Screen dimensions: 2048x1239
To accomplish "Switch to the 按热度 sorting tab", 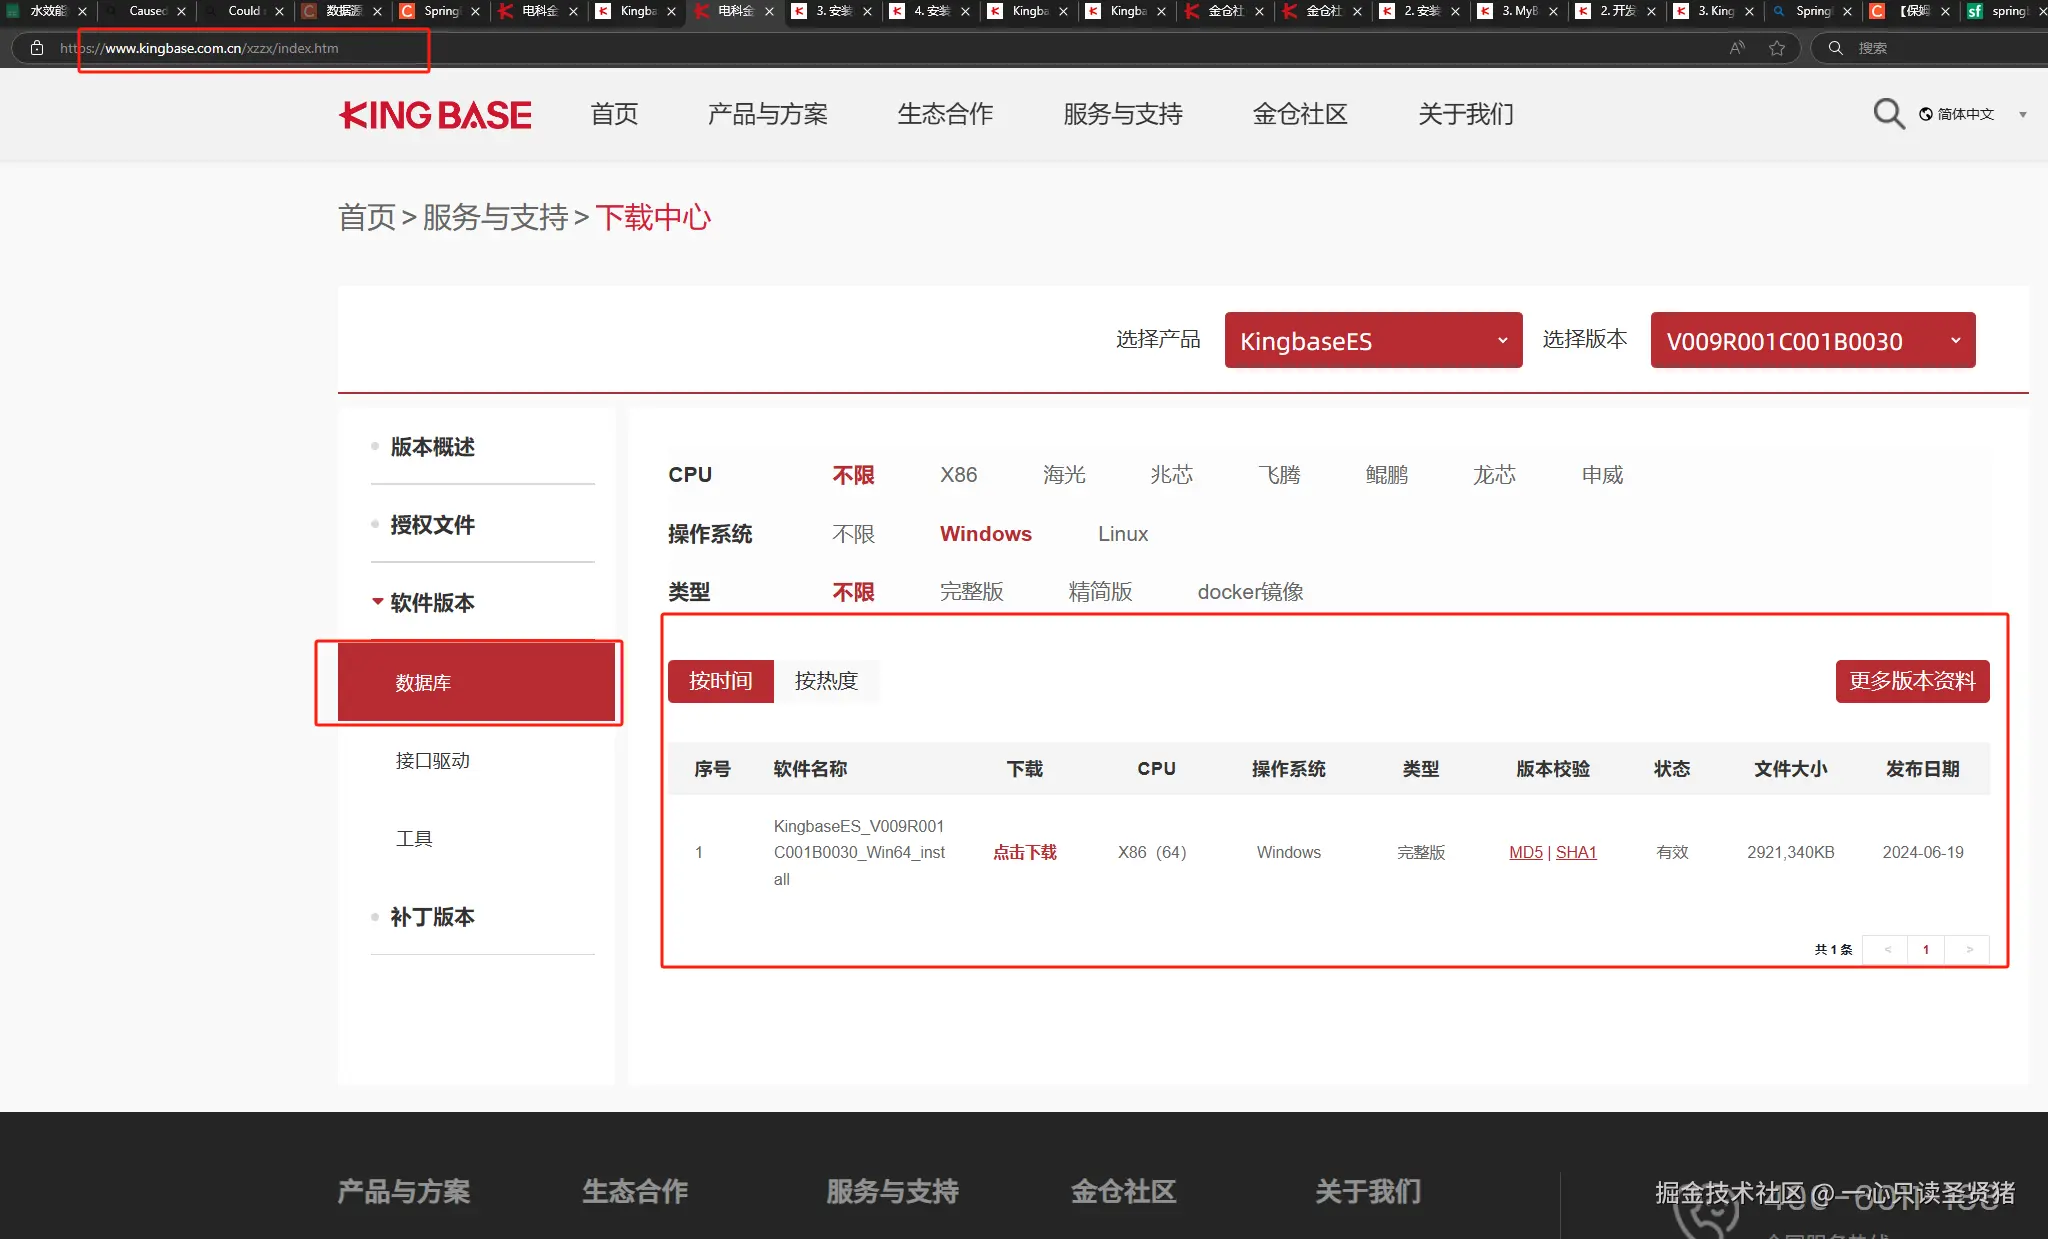I will coord(826,681).
